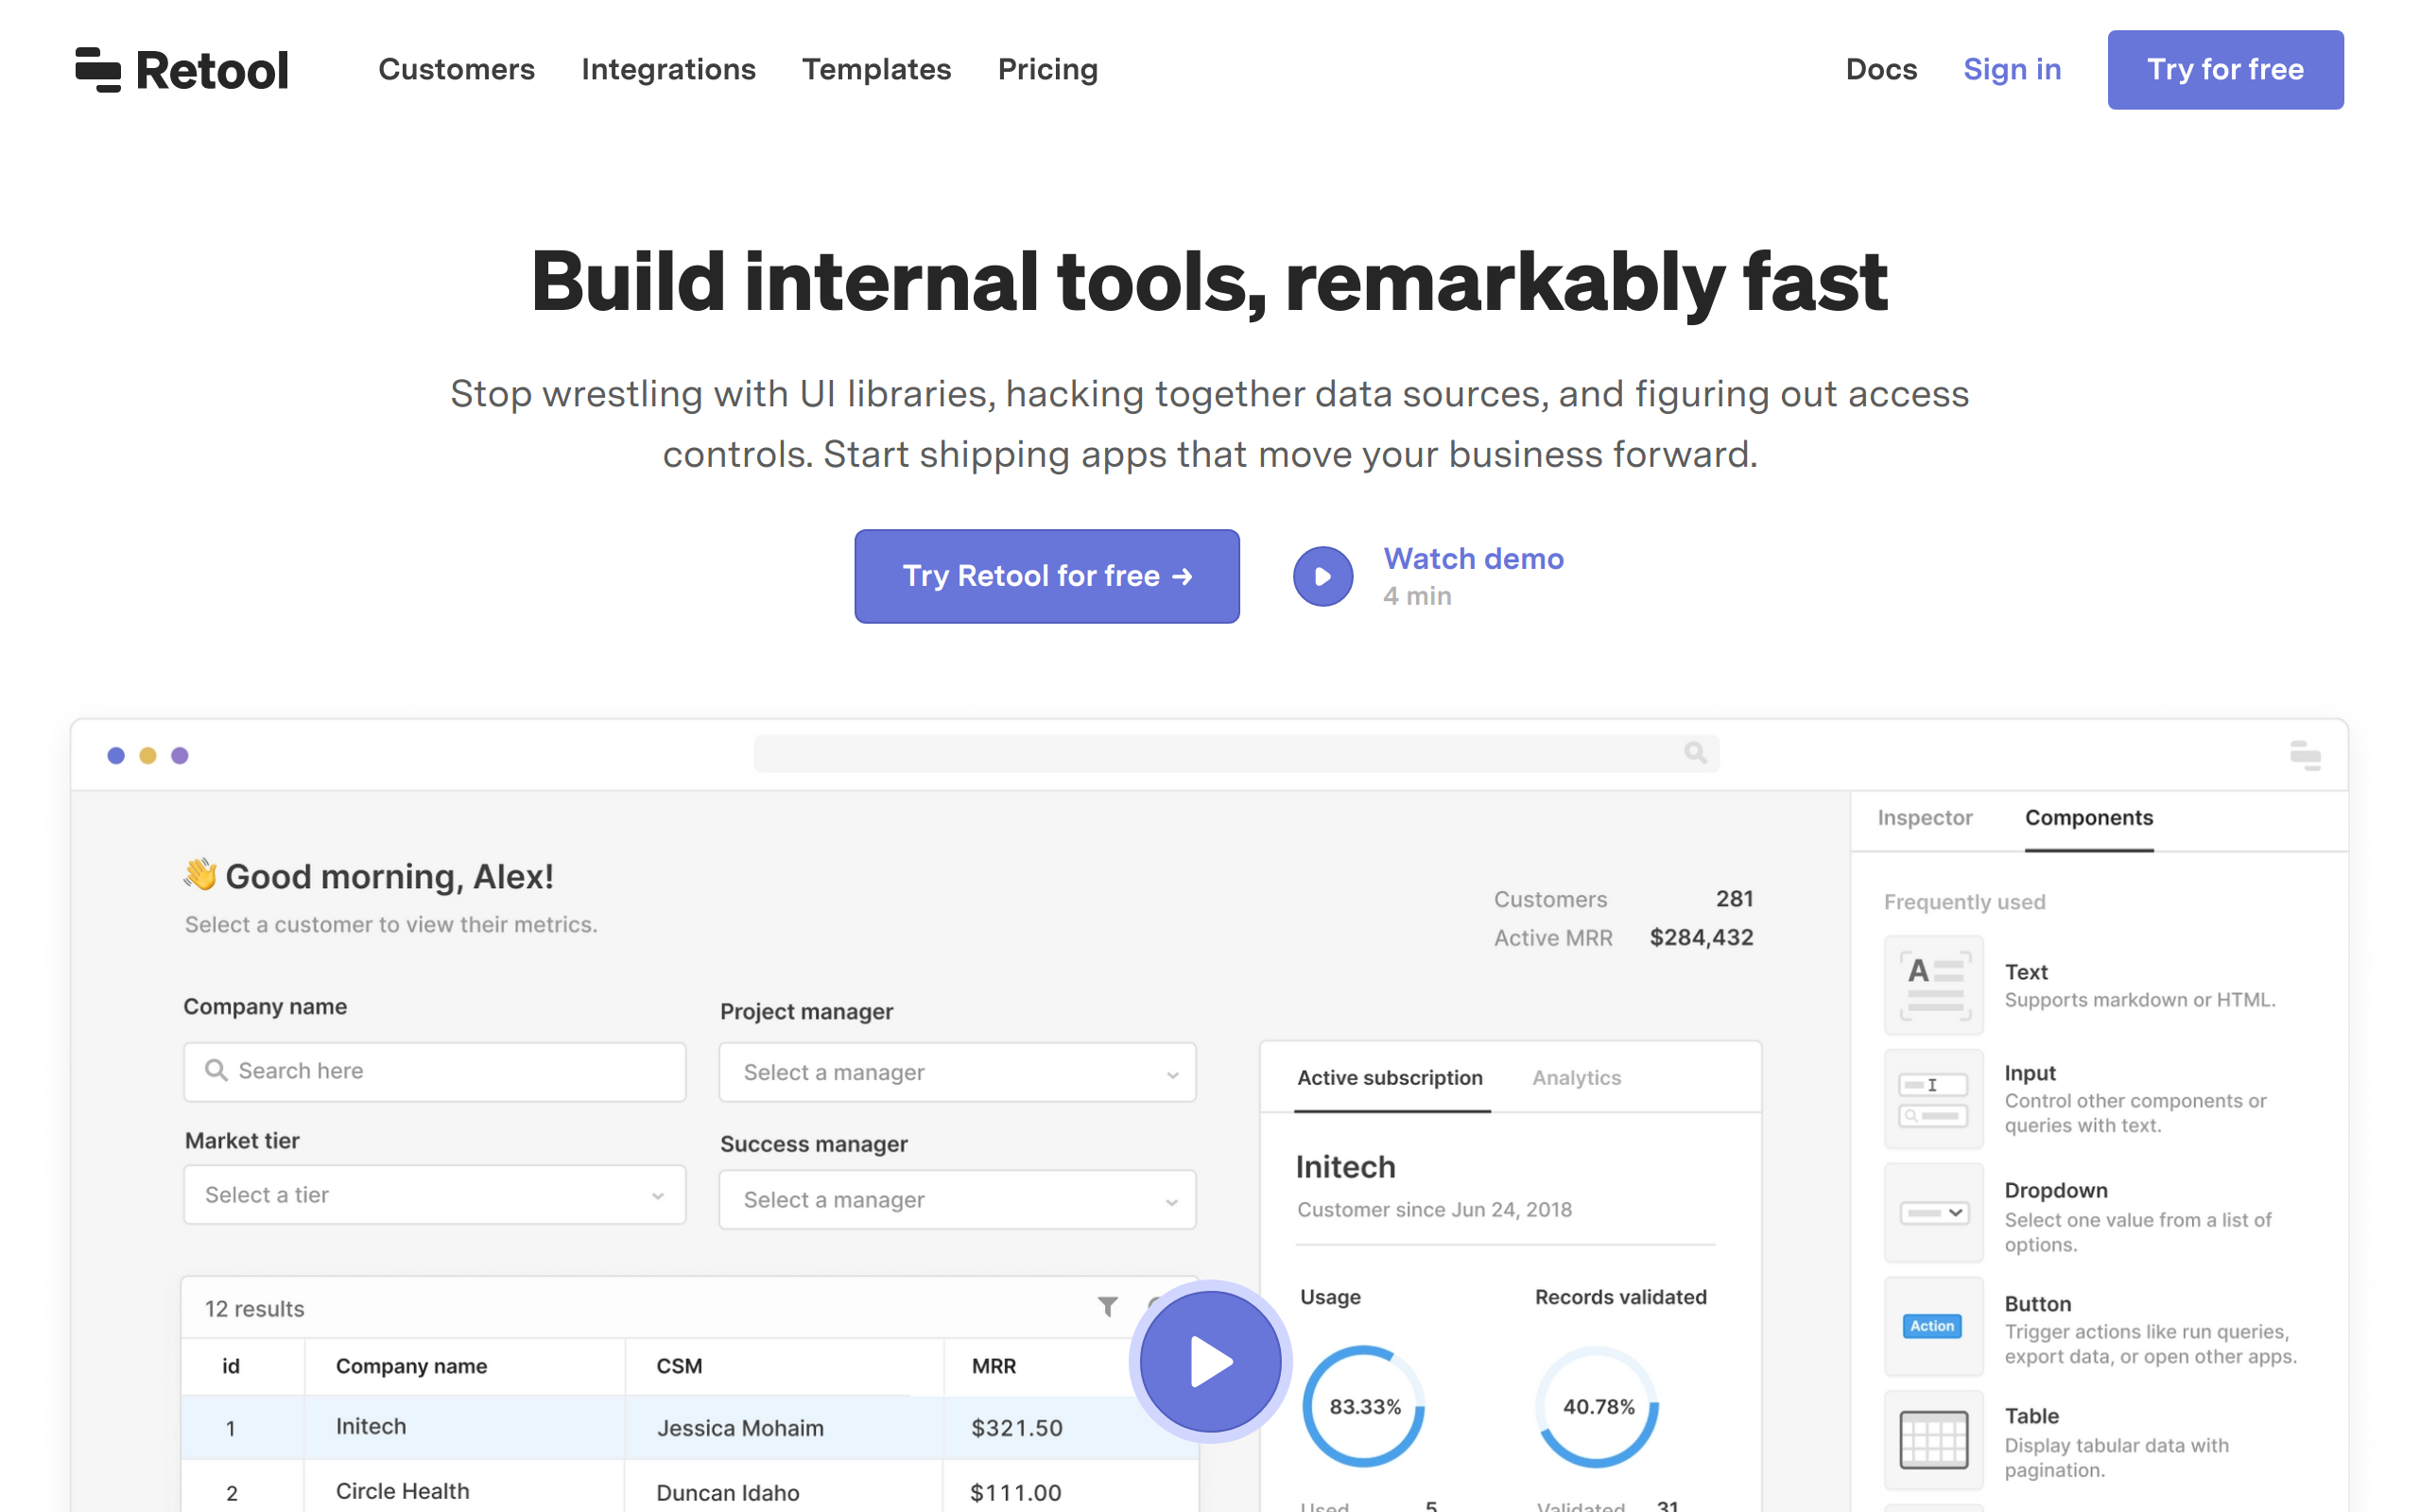This screenshot has height=1512, width=2420.
Task: Click Try Retool for free button
Action: point(1047,575)
